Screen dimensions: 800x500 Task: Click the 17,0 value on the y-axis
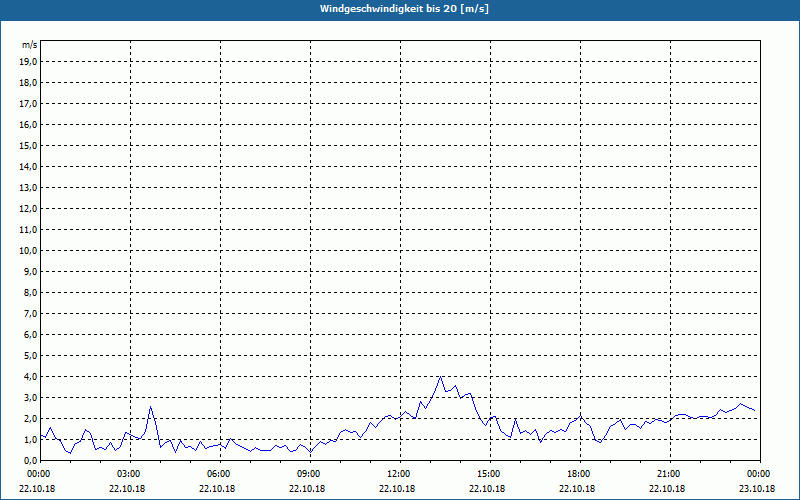(x=28, y=103)
